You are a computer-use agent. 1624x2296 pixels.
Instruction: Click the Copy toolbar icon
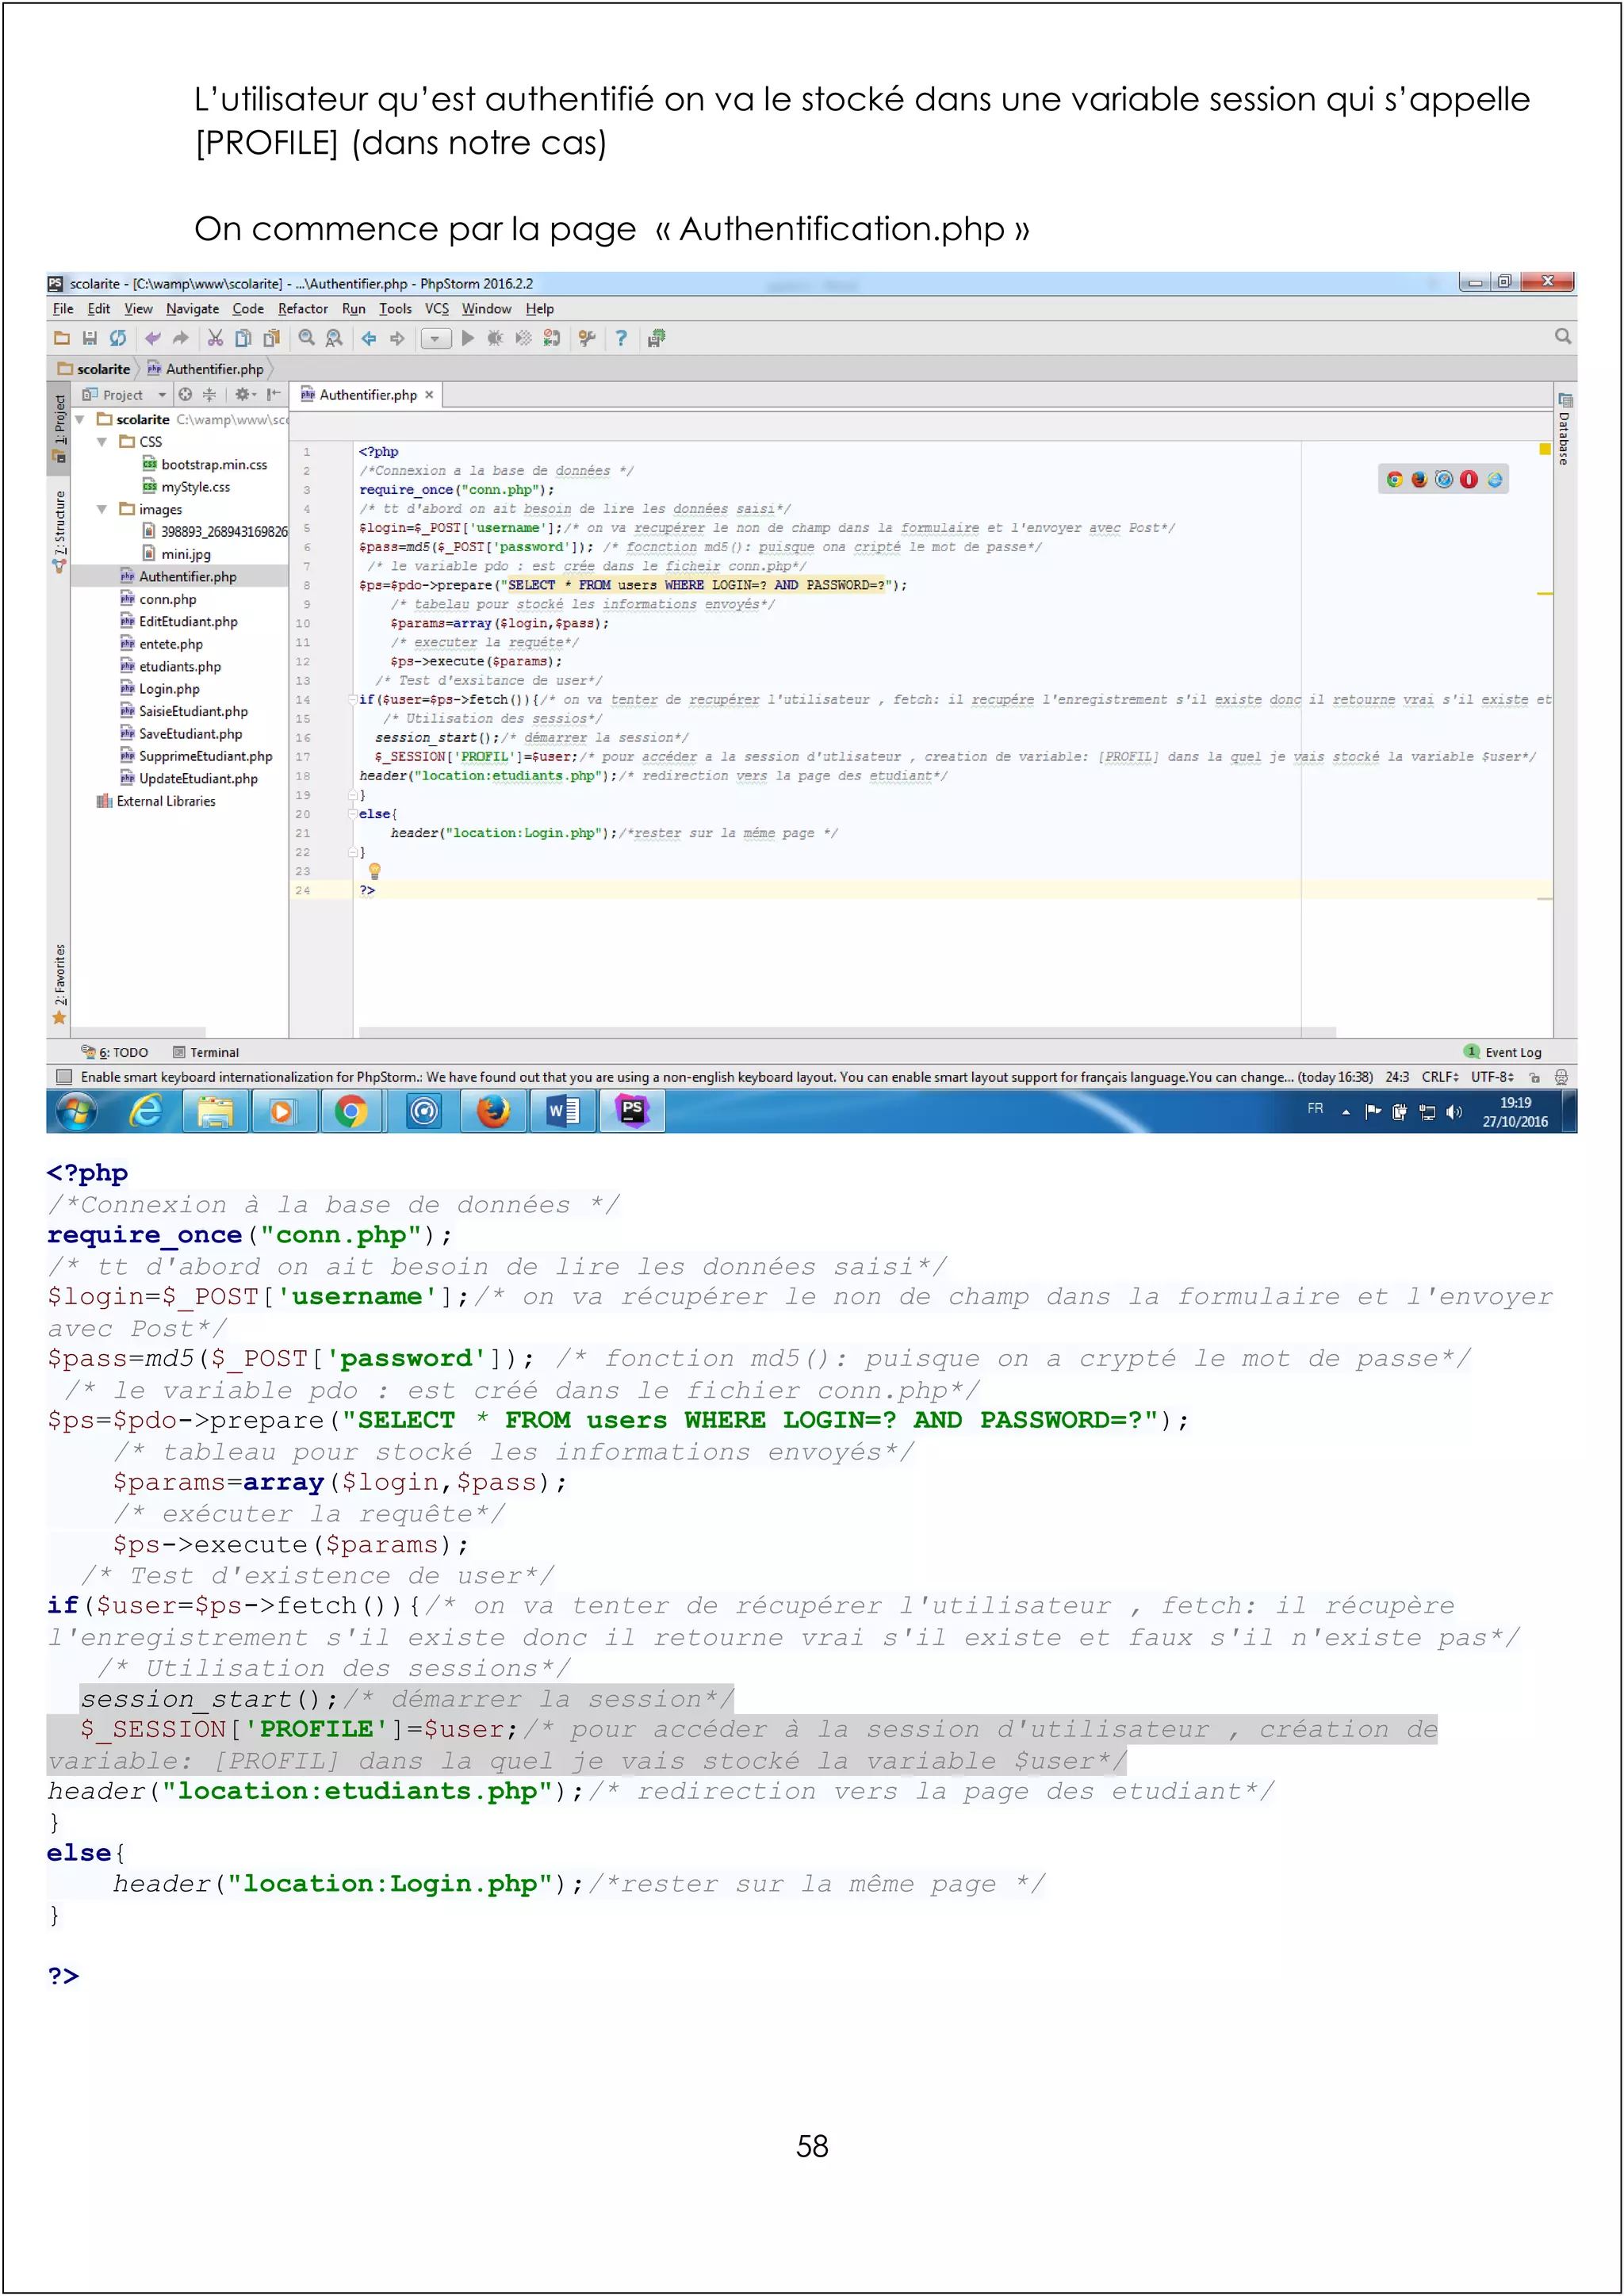click(x=243, y=338)
